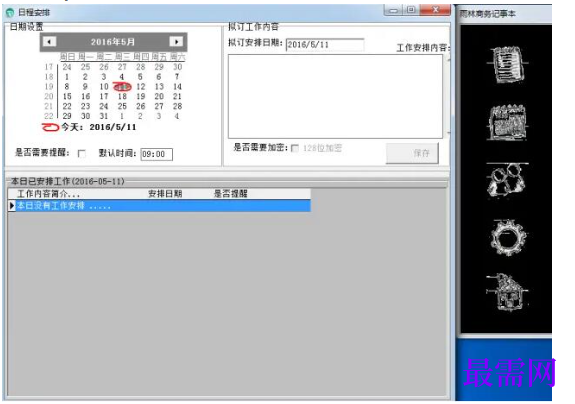Select May 10 in calendar
575x404 pixels.
pyautogui.click(x=104, y=87)
